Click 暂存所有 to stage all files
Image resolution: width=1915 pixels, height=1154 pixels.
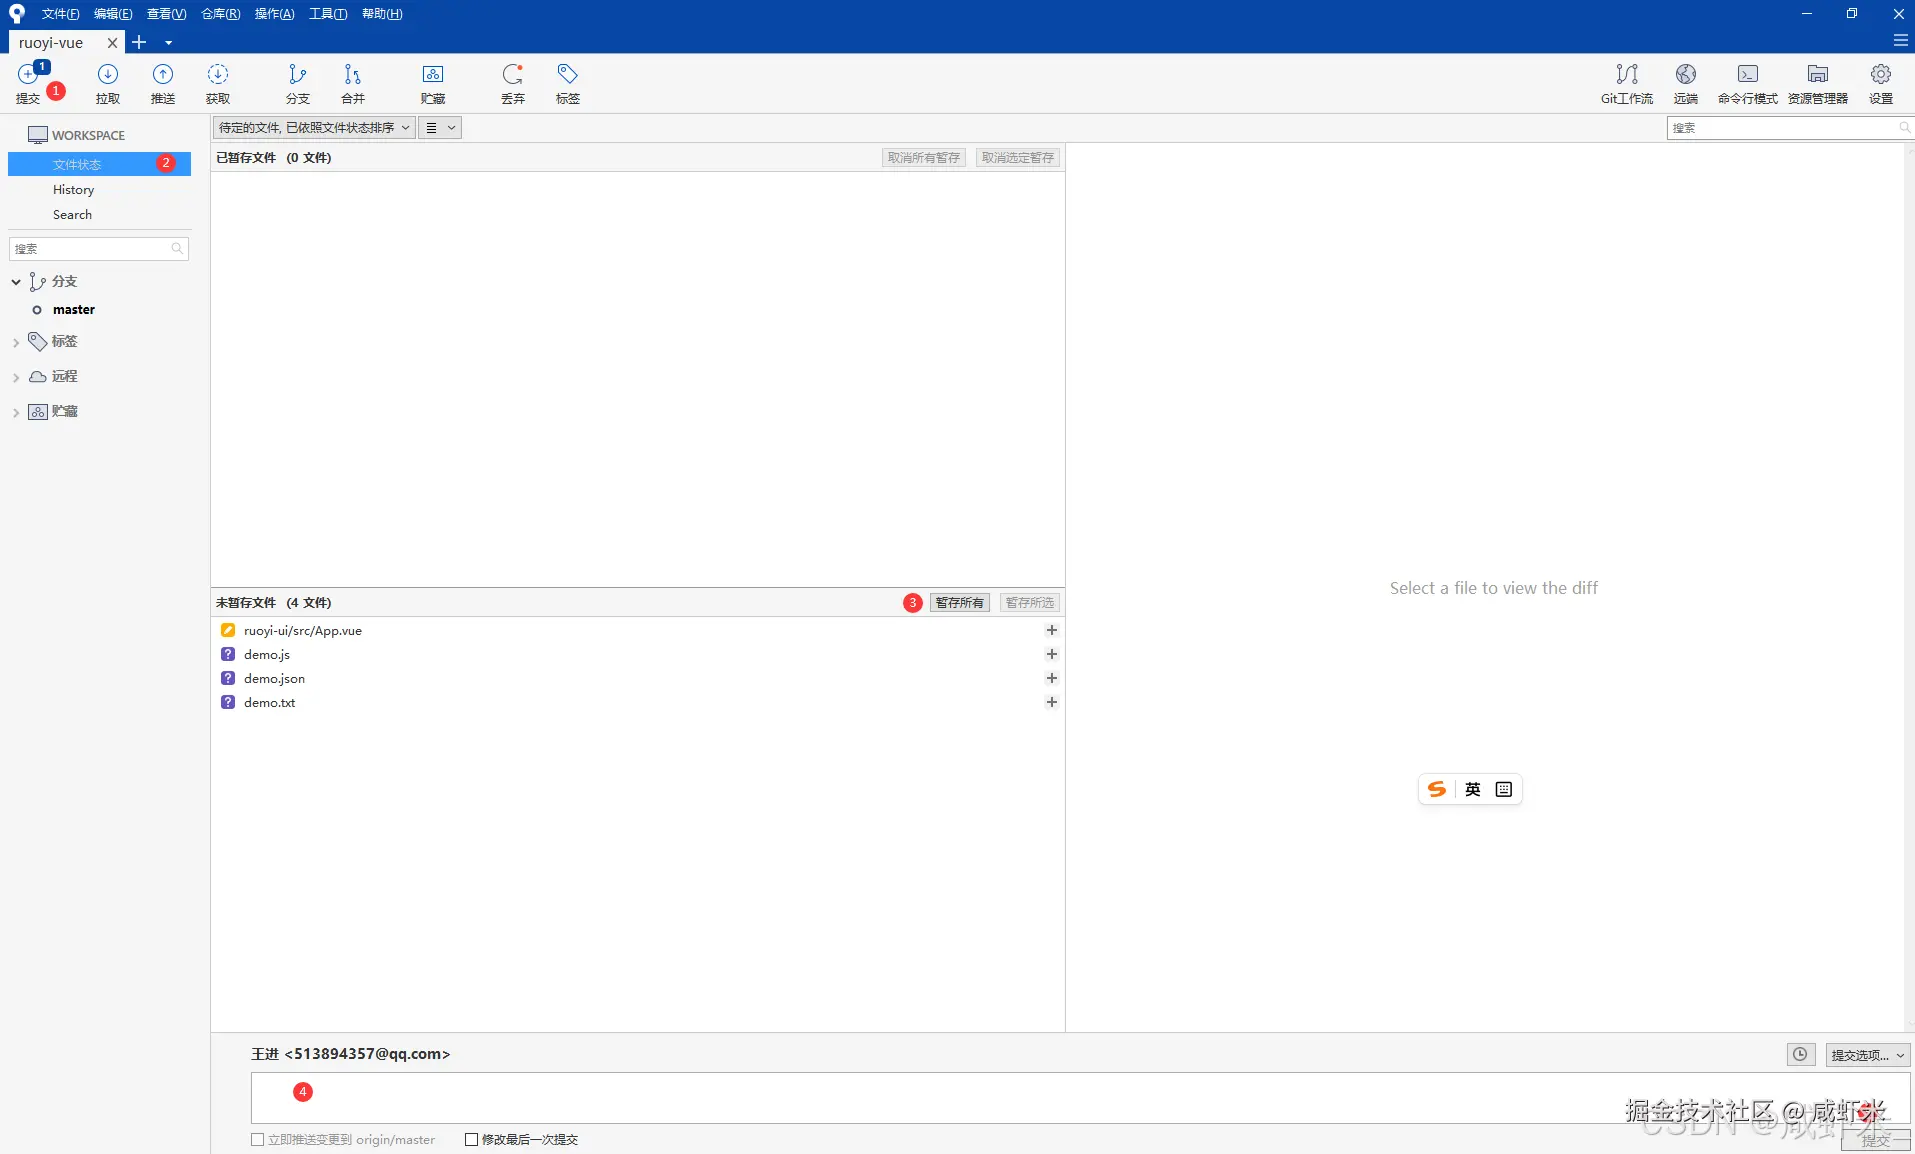[x=959, y=602]
